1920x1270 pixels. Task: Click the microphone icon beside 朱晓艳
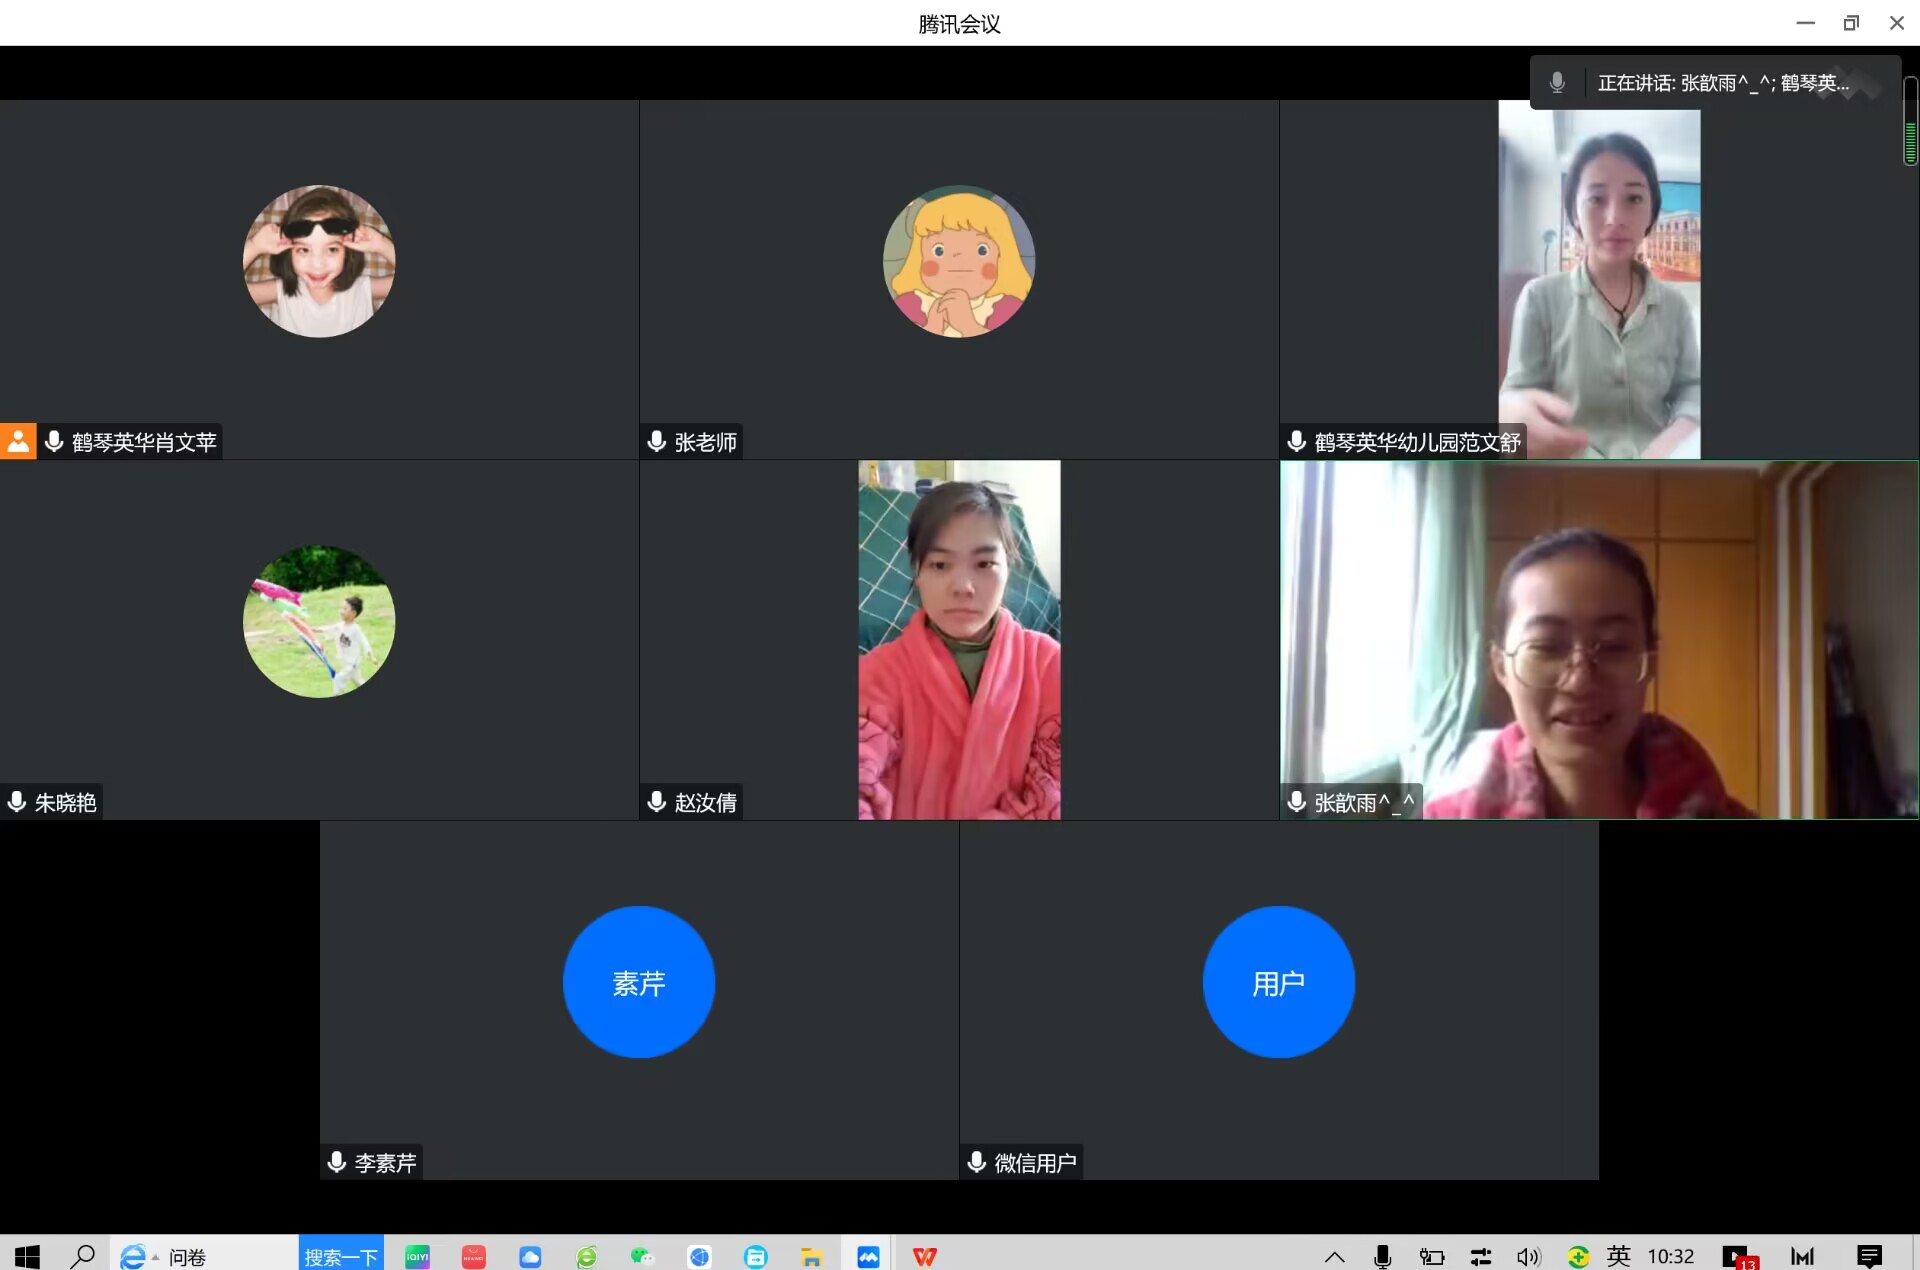click(x=17, y=801)
